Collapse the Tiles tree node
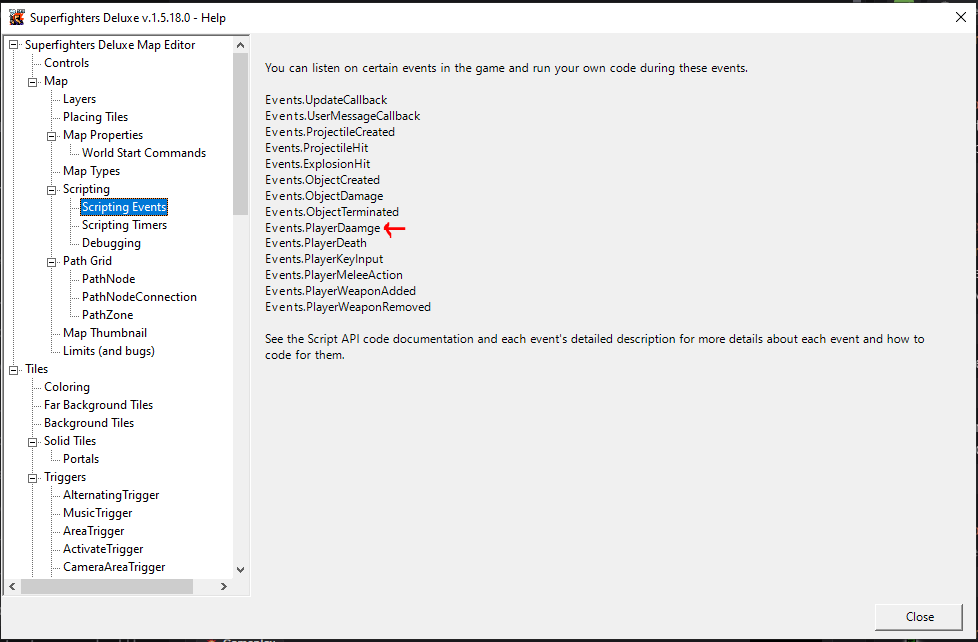The height and width of the screenshot is (642, 978). 14,369
